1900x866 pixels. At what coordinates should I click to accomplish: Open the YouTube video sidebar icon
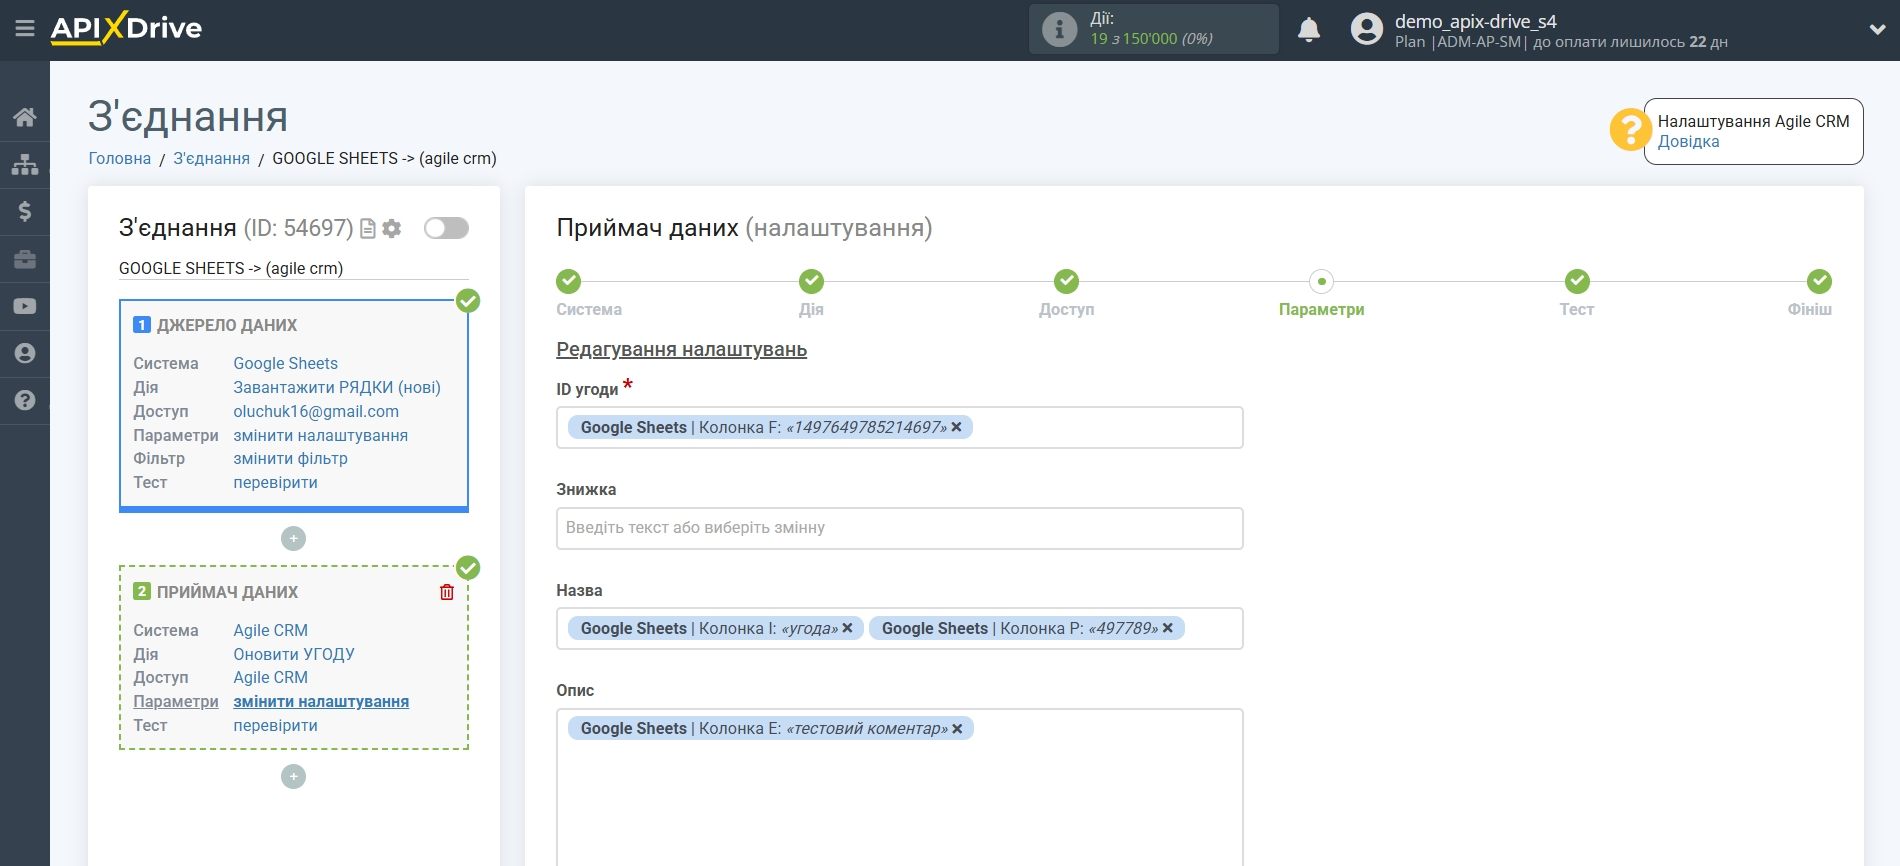coord(25,306)
